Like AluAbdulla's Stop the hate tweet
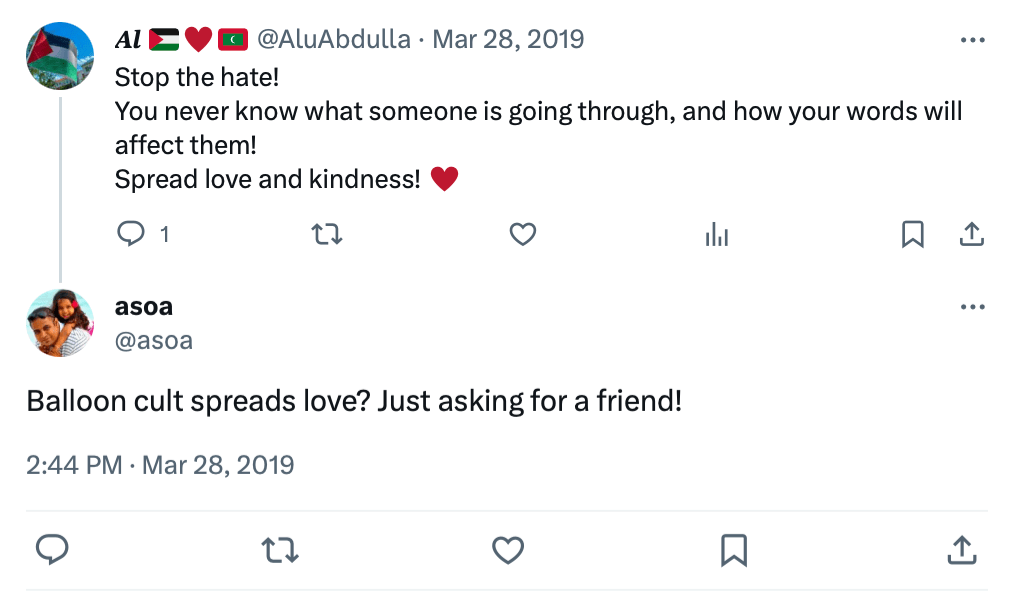 (523, 234)
